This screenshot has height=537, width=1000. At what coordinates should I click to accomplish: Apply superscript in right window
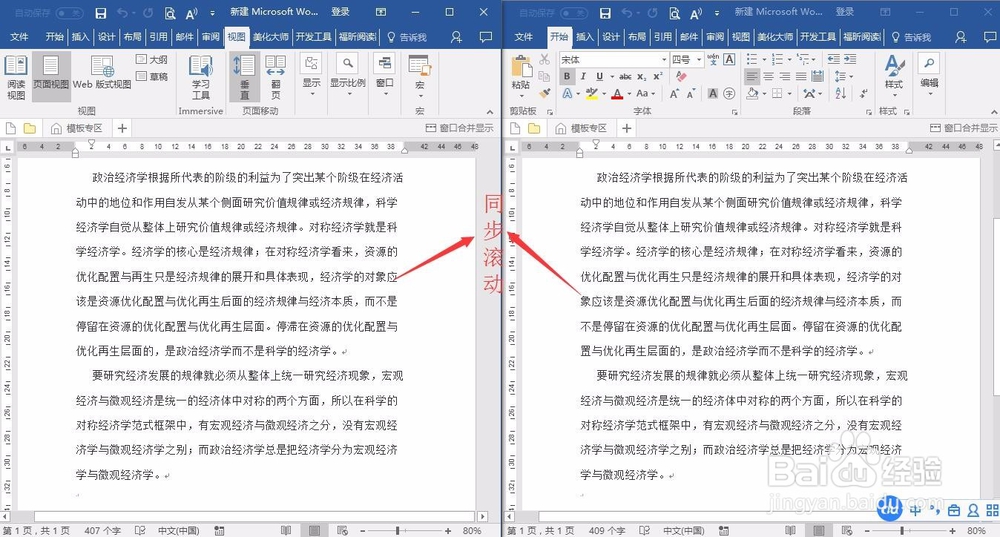click(x=658, y=77)
